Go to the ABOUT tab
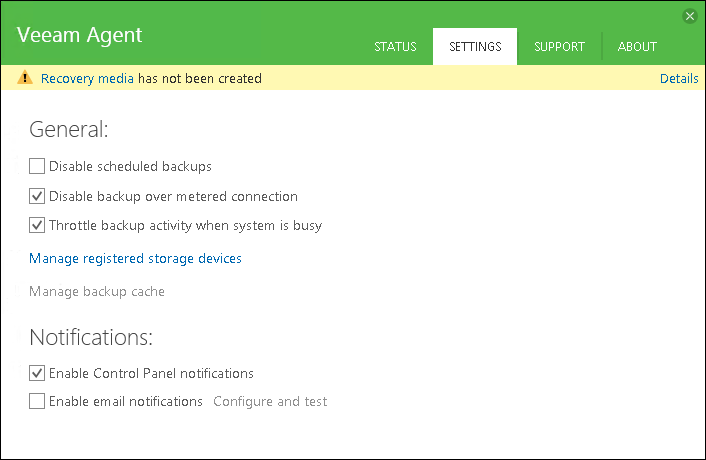Screen dimensions: 706x460 (x=637, y=47)
